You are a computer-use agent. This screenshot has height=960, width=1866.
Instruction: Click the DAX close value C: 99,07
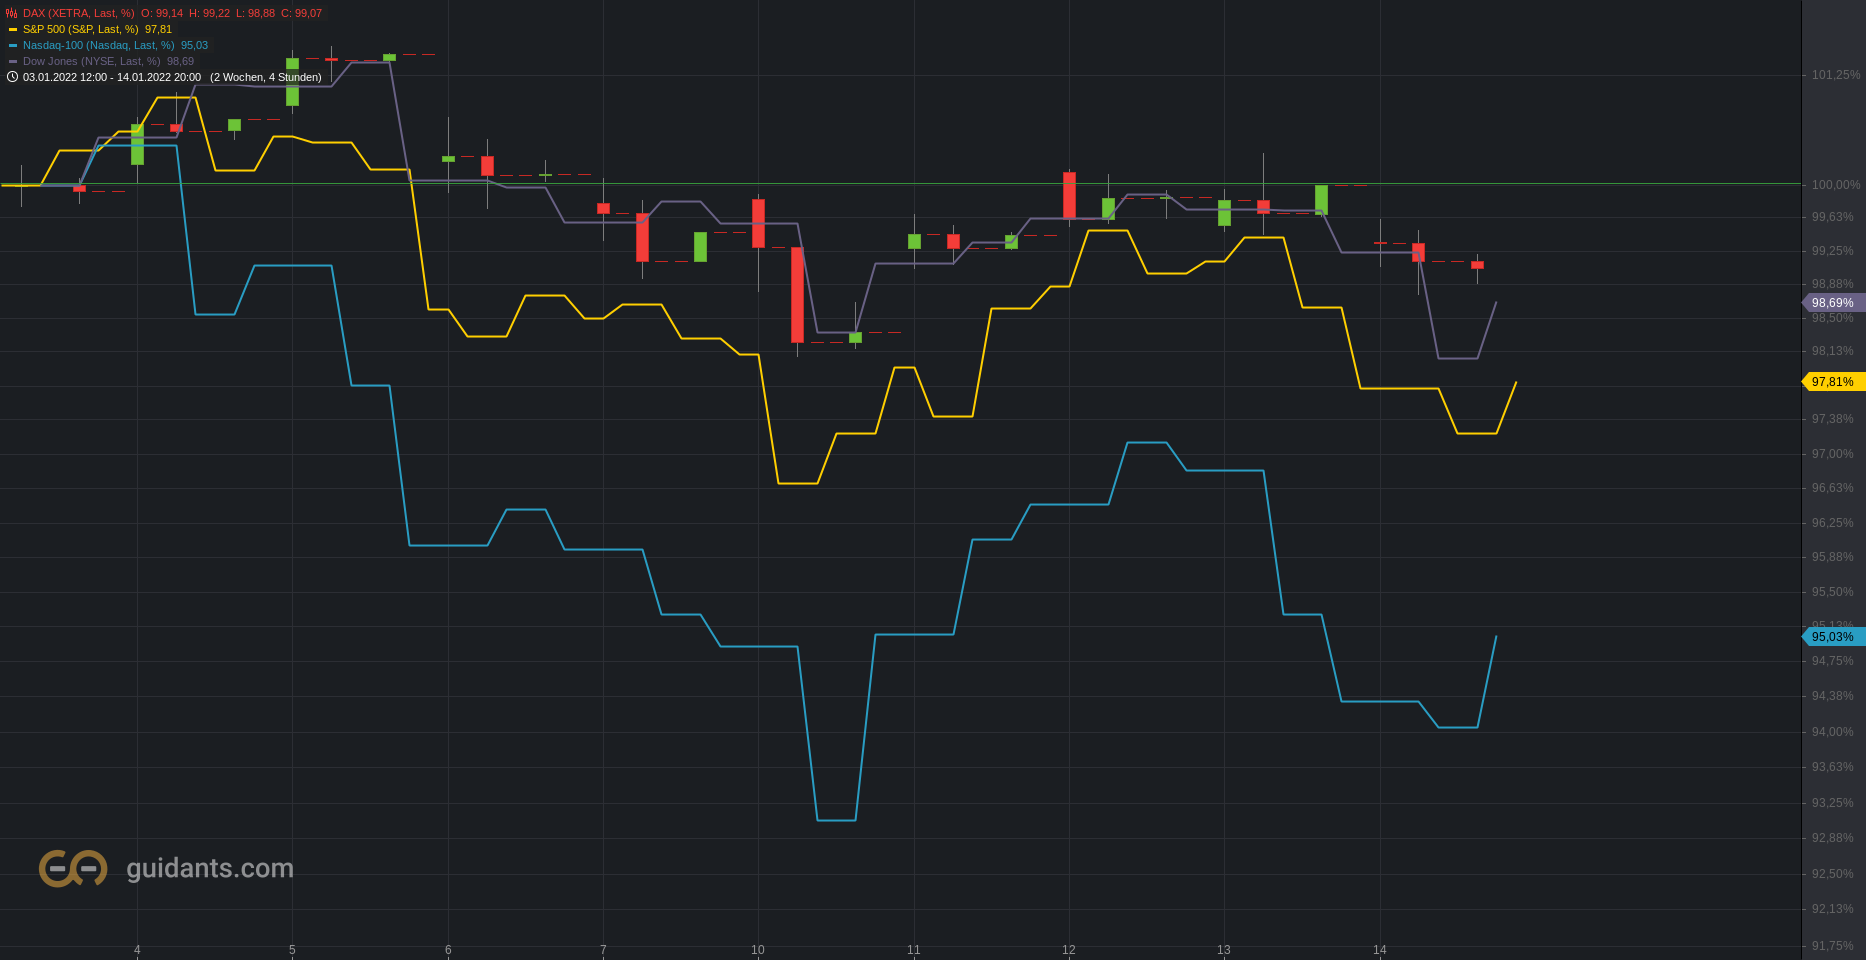(301, 13)
